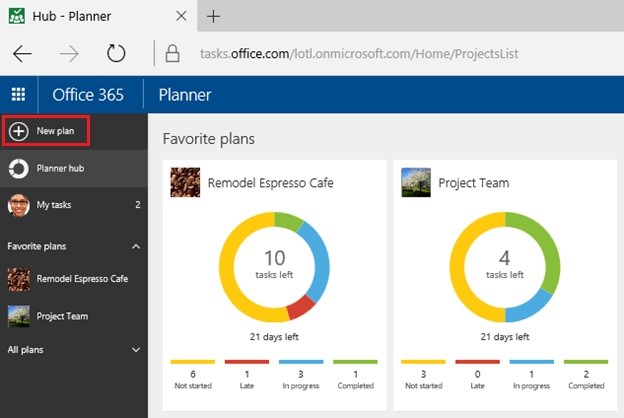Viewport: 624px width, 418px height.
Task: Click red Late segment of Espresso donut
Action: point(300,307)
